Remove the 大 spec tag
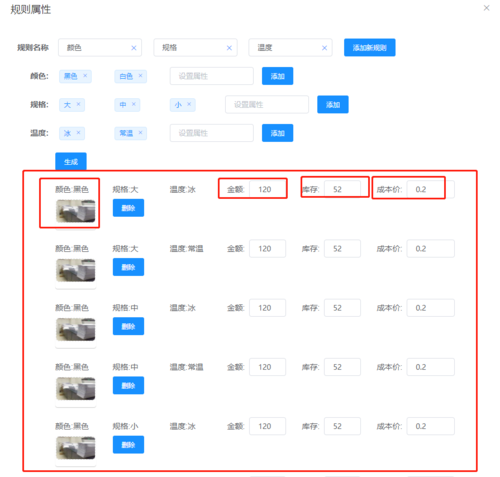 pyautogui.click(x=78, y=104)
